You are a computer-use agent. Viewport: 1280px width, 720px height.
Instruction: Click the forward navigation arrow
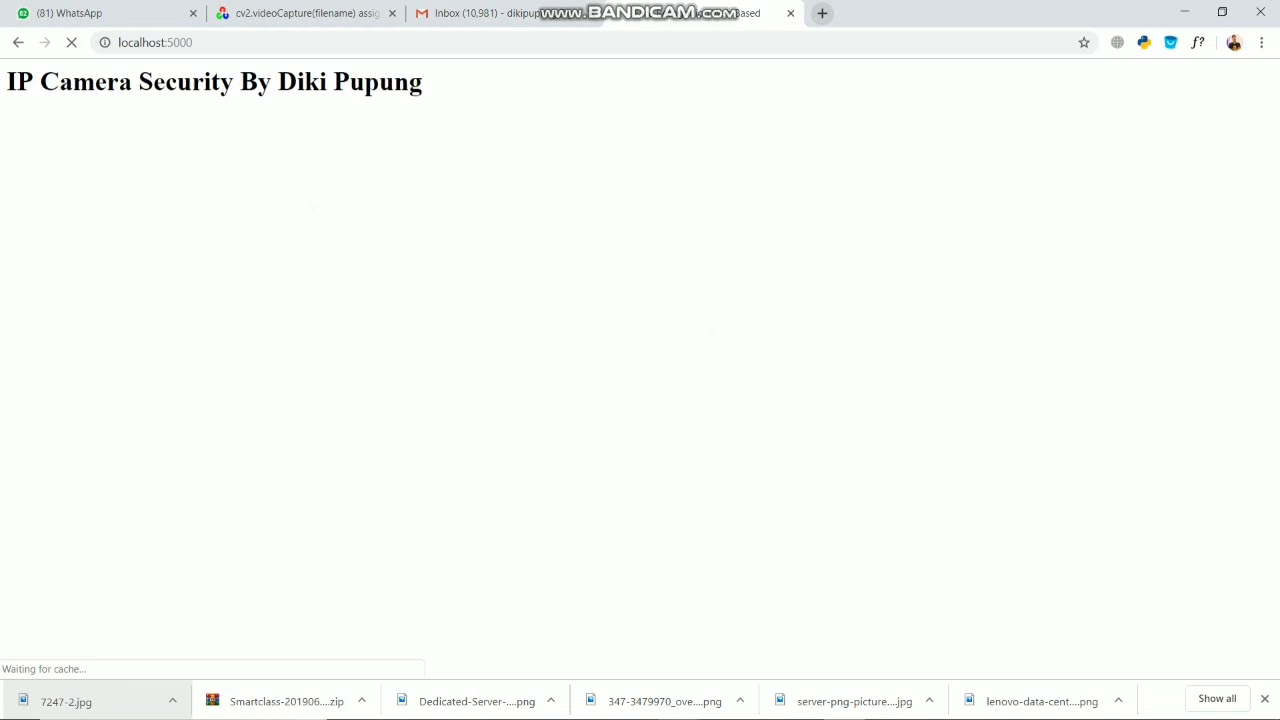click(x=45, y=42)
